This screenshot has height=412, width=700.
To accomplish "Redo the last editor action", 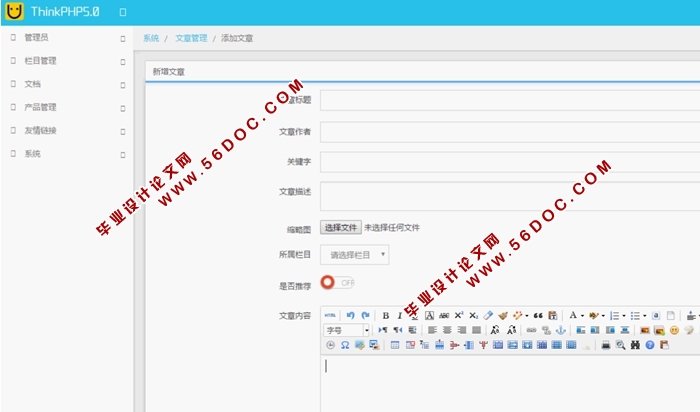I will (x=365, y=316).
